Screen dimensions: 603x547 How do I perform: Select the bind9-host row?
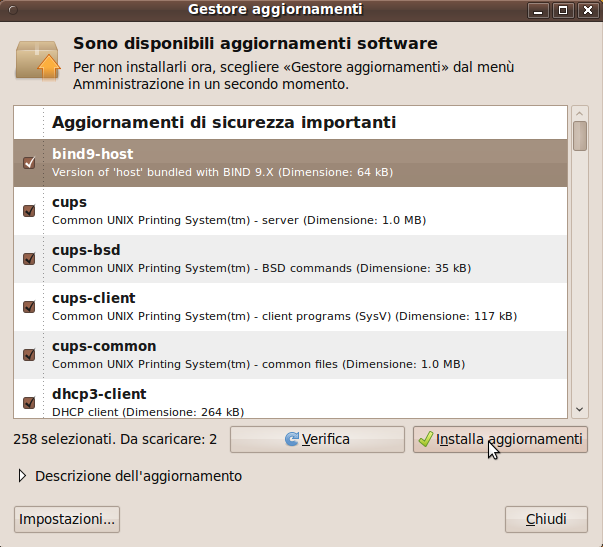pyautogui.click(x=290, y=163)
